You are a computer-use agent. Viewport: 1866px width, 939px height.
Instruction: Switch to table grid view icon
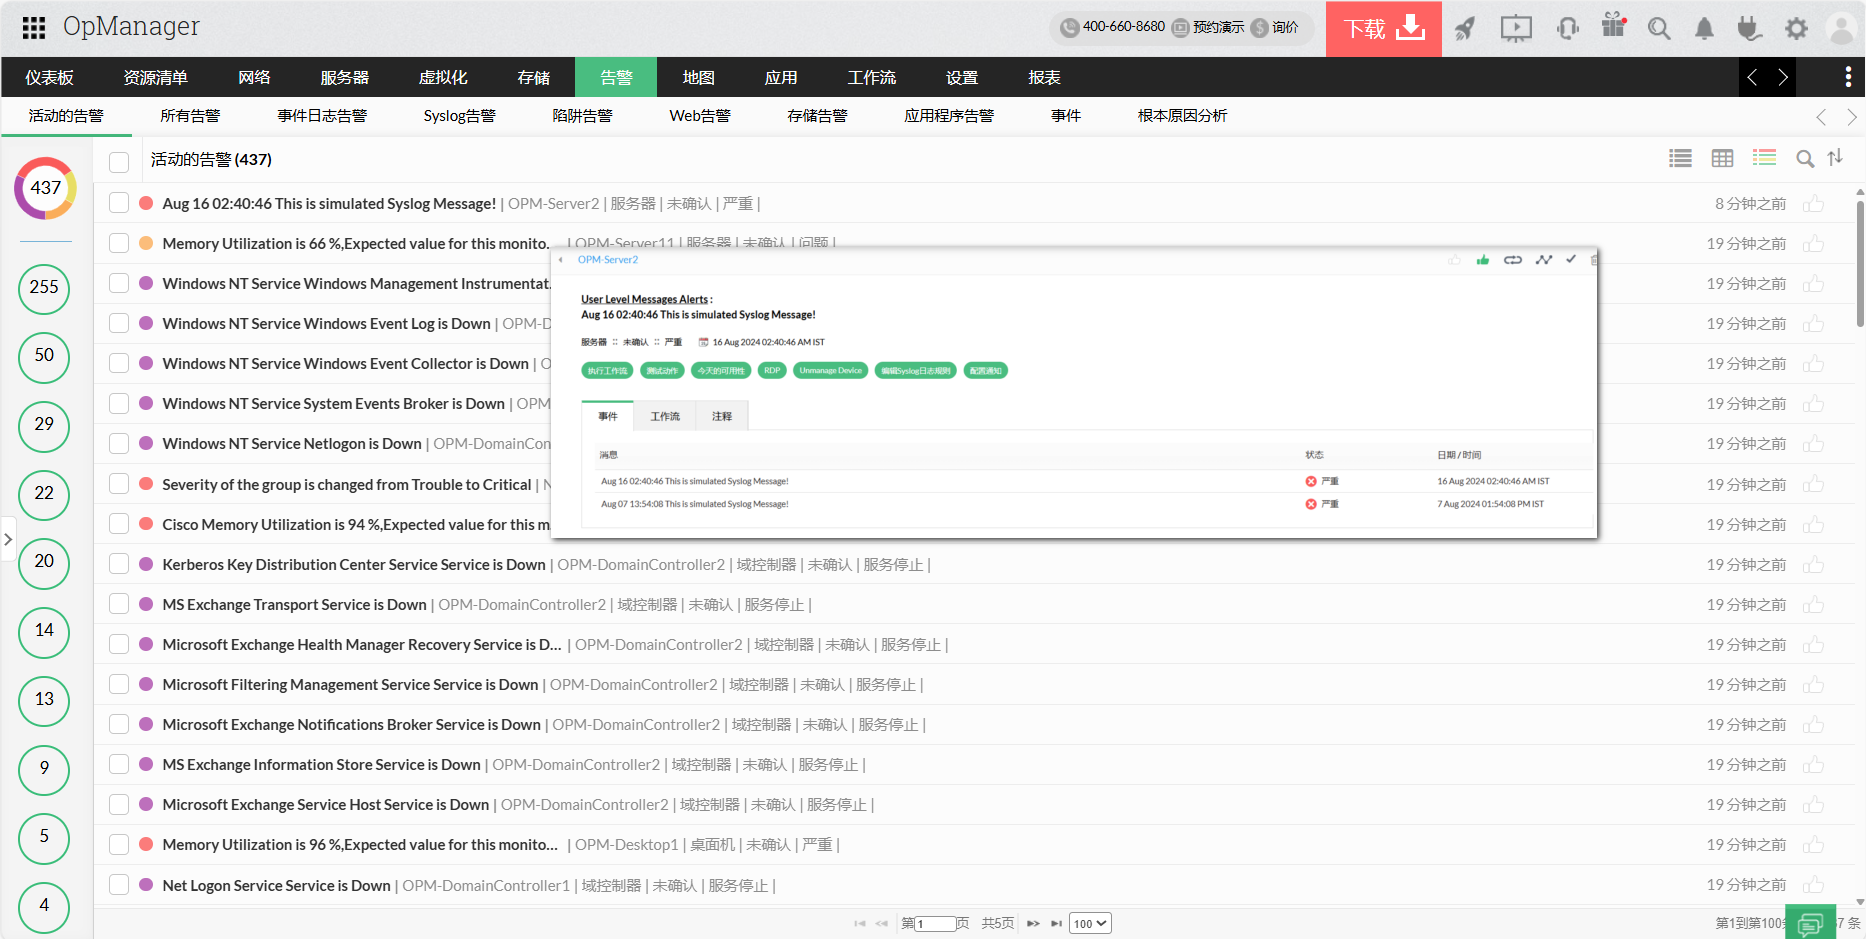[1722, 158]
